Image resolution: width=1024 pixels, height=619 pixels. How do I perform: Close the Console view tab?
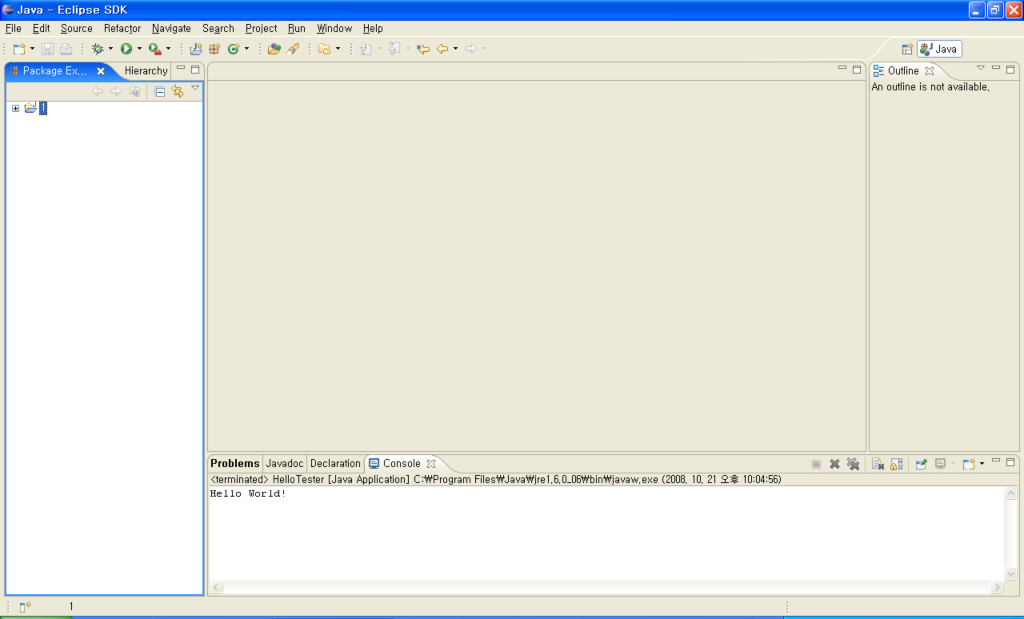coord(431,464)
